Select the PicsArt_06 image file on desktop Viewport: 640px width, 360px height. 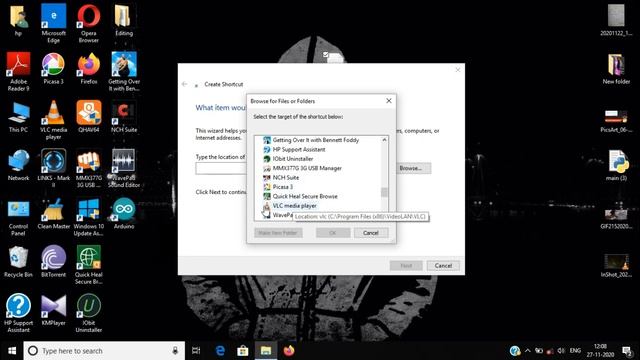616,120
